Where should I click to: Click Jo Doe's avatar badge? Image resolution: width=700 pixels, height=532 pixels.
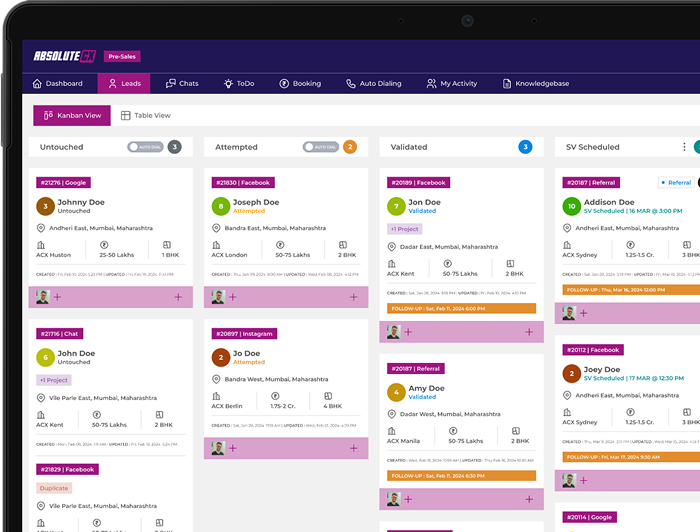tap(221, 357)
